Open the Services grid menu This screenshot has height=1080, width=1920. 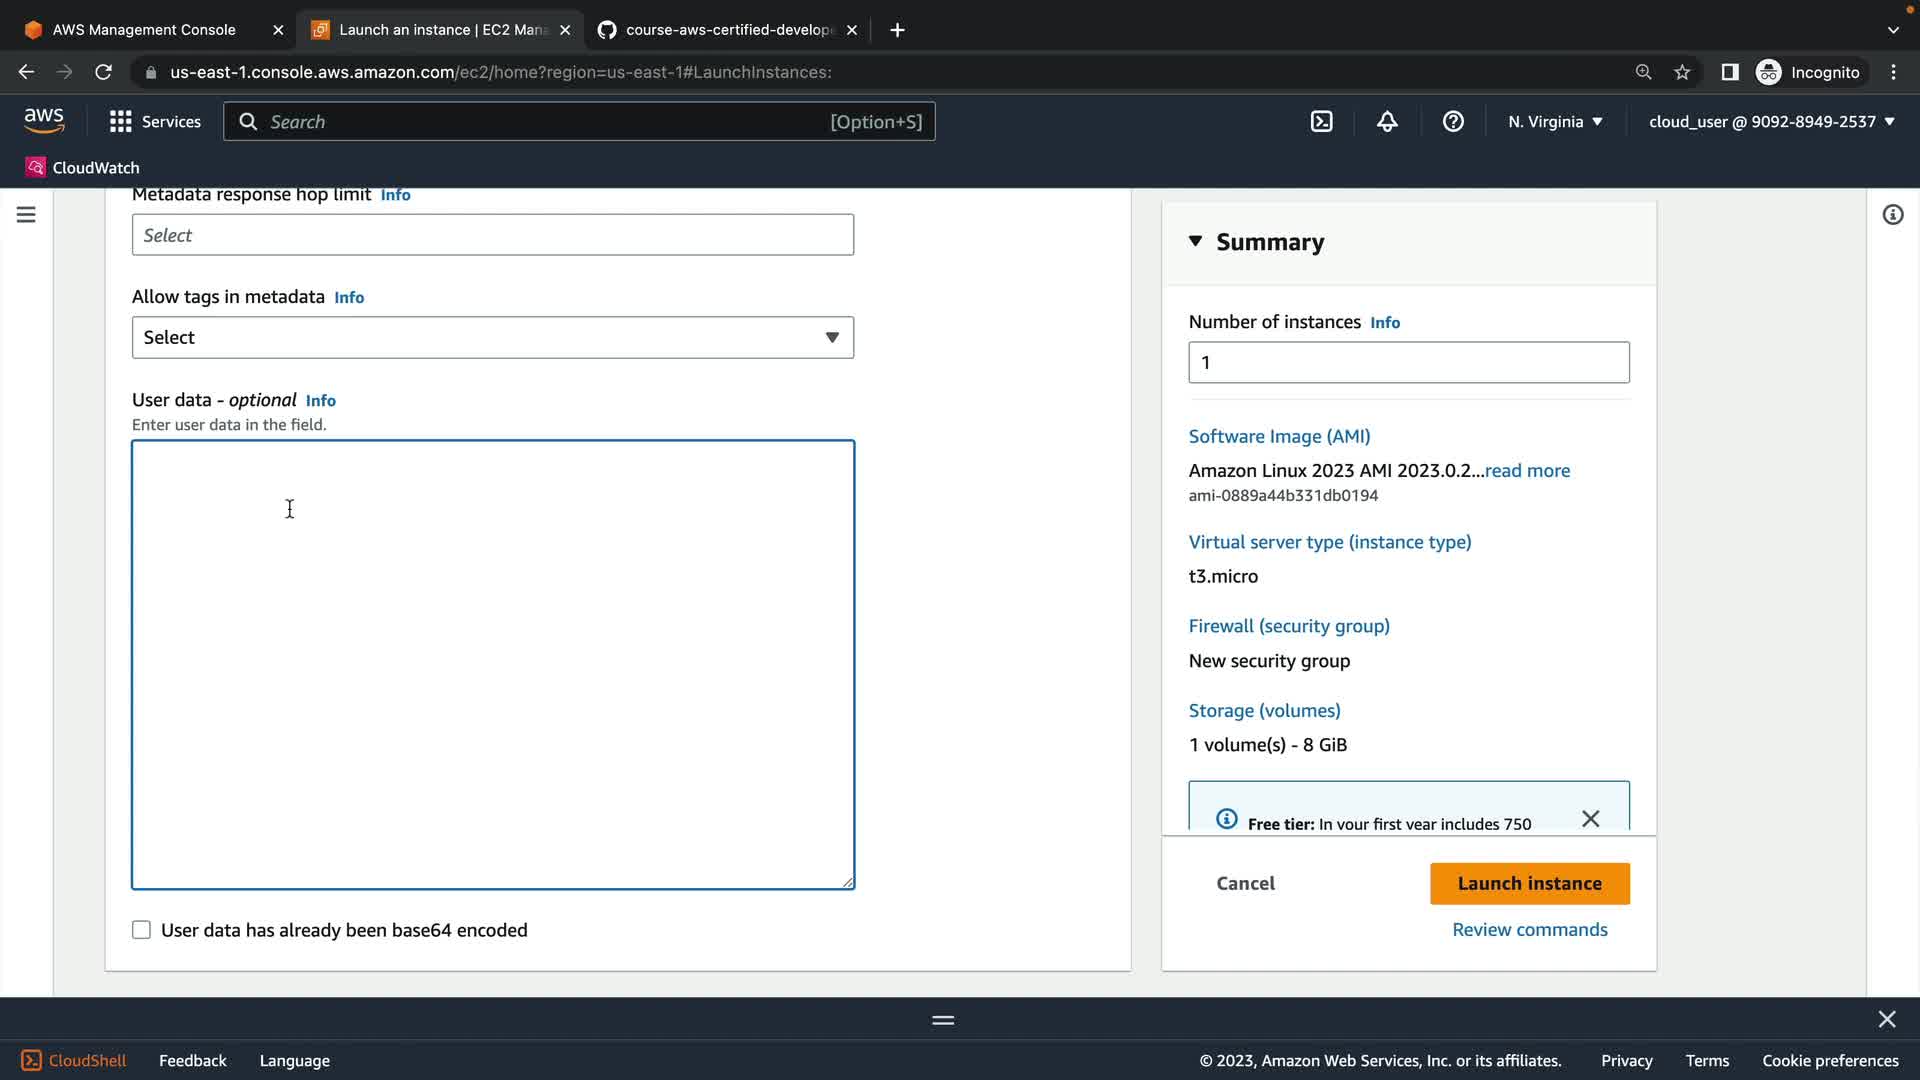(x=155, y=121)
